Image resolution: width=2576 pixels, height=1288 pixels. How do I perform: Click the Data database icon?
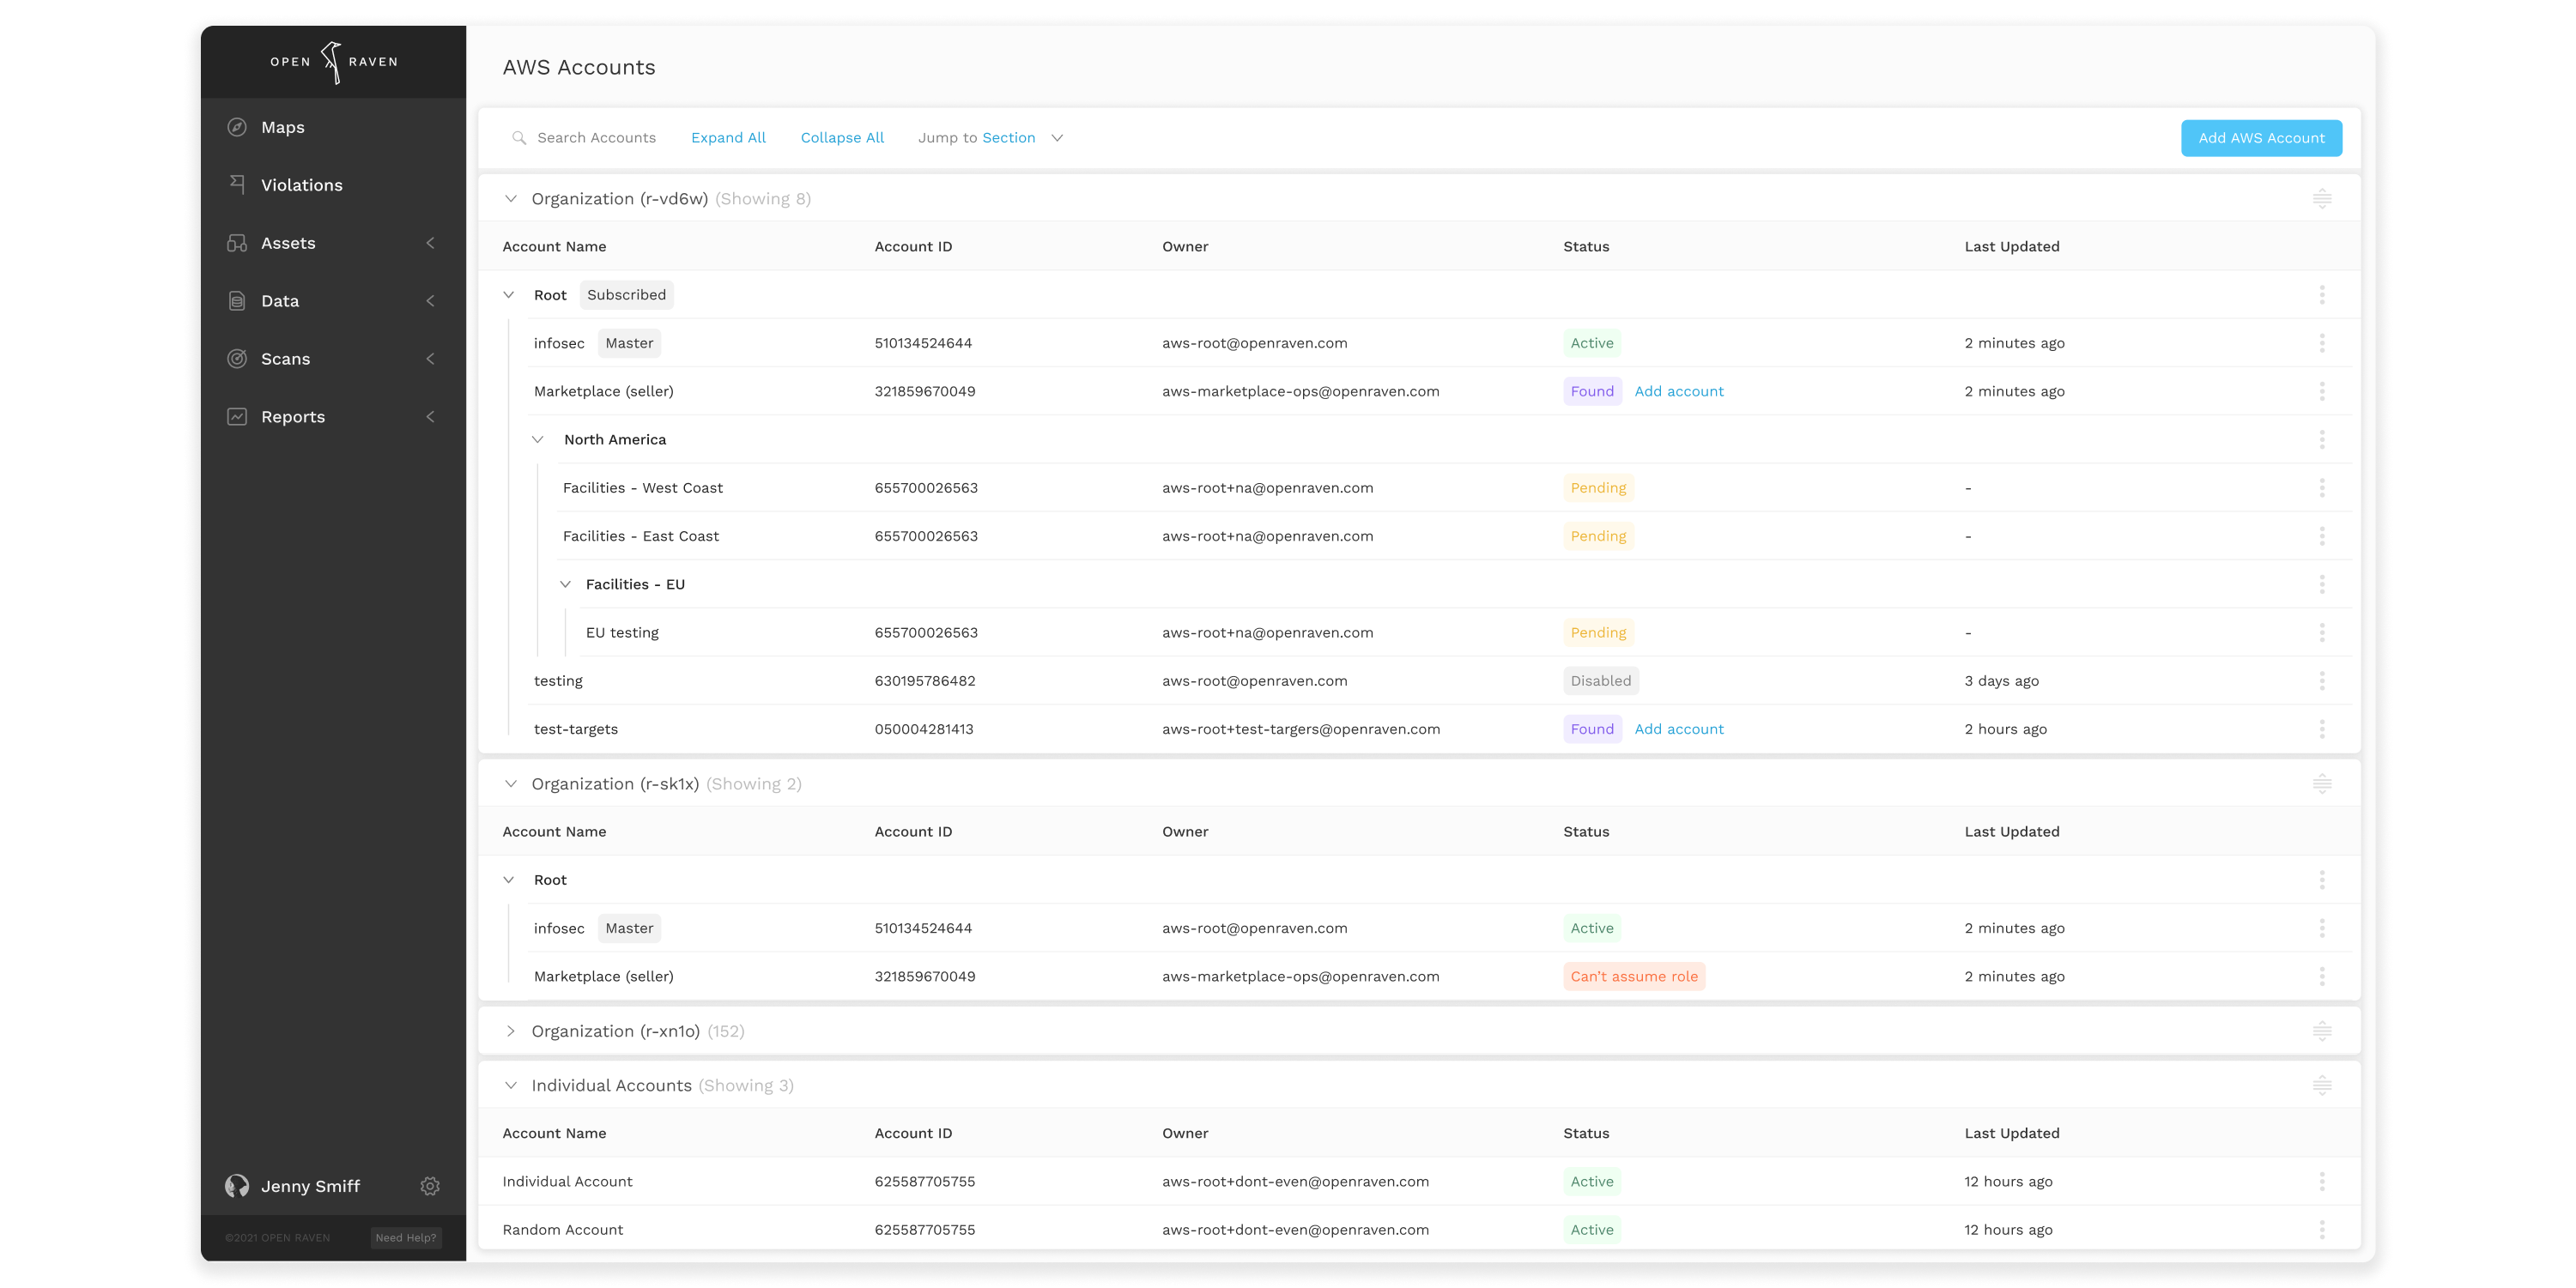(237, 301)
